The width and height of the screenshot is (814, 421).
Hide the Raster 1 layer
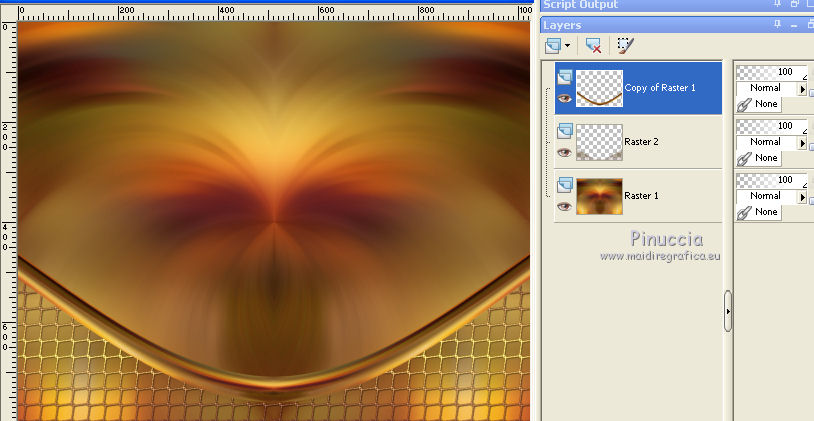tap(565, 206)
